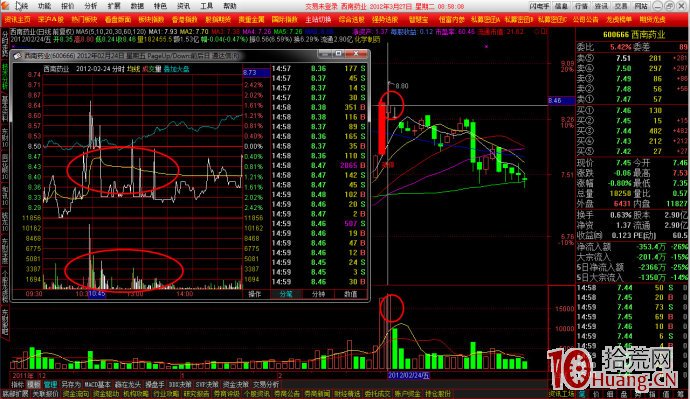Toggle 叠加大盘 in the intraday popup

(176, 69)
